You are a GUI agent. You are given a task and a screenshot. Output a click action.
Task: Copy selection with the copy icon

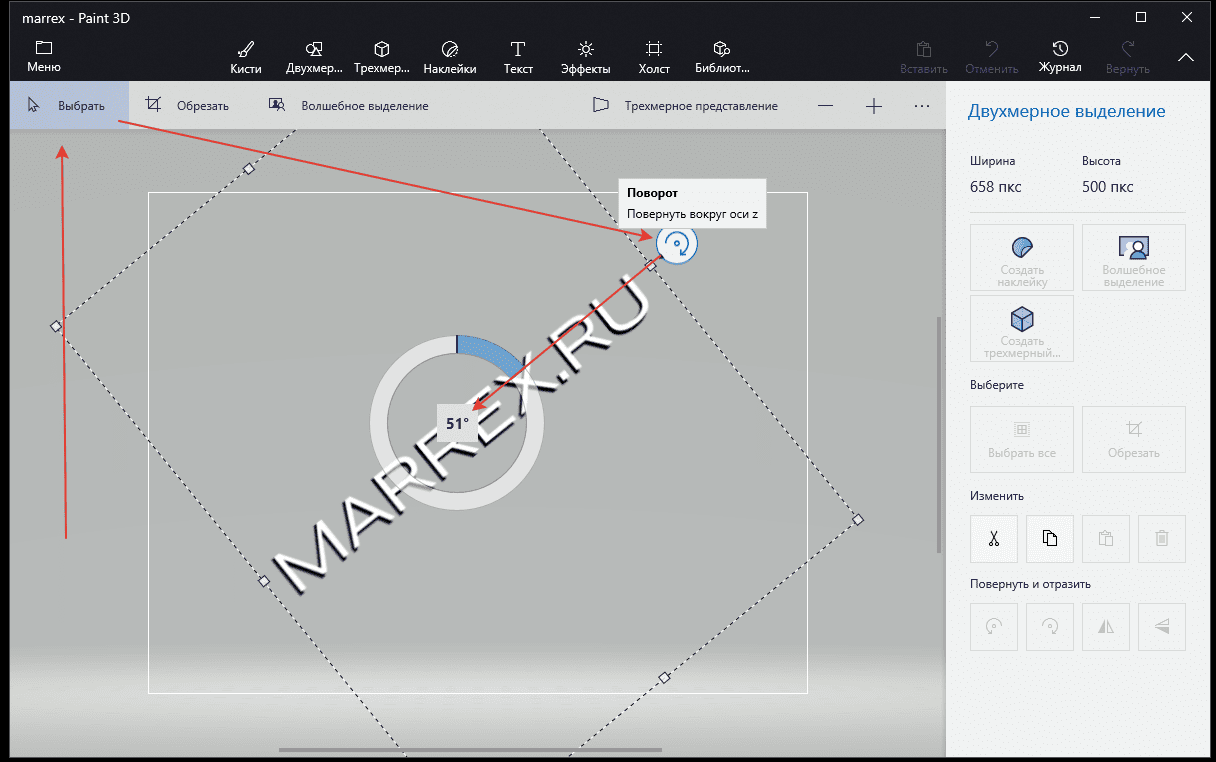point(1050,538)
